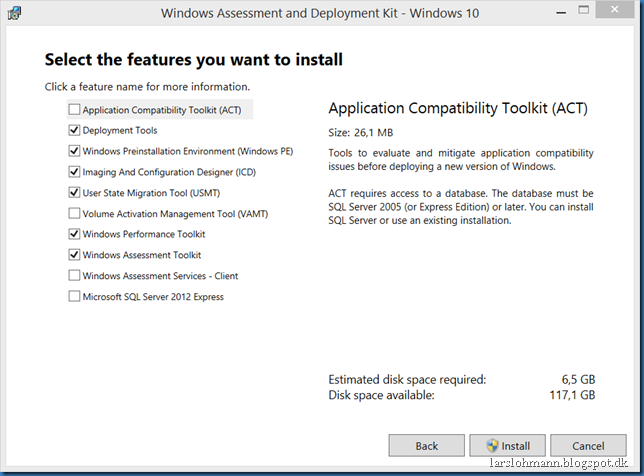Select the Deployment Tools feature name

pyautogui.click(x=120, y=131)
